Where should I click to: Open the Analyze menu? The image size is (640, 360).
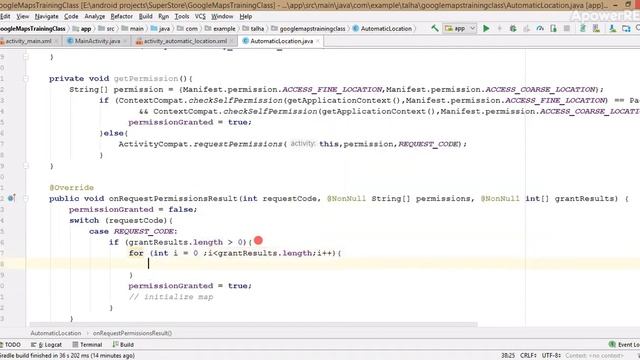point(95,16)
